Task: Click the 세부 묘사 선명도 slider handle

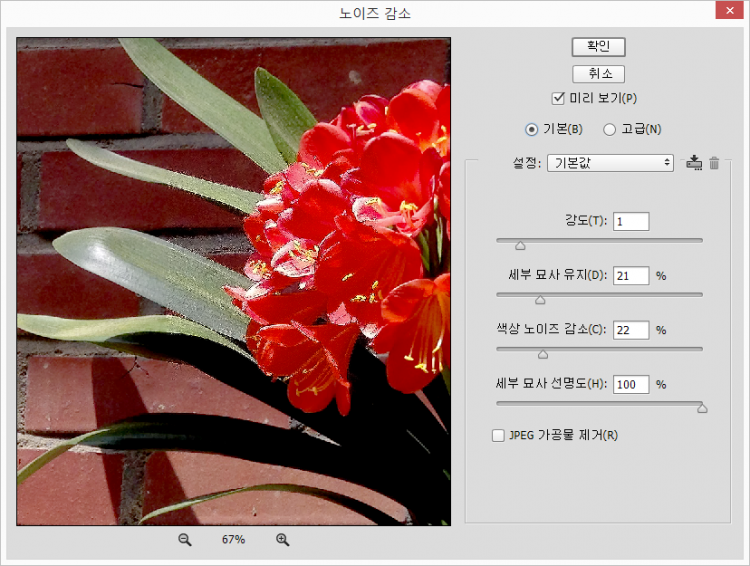Action: tap(702, 407)
